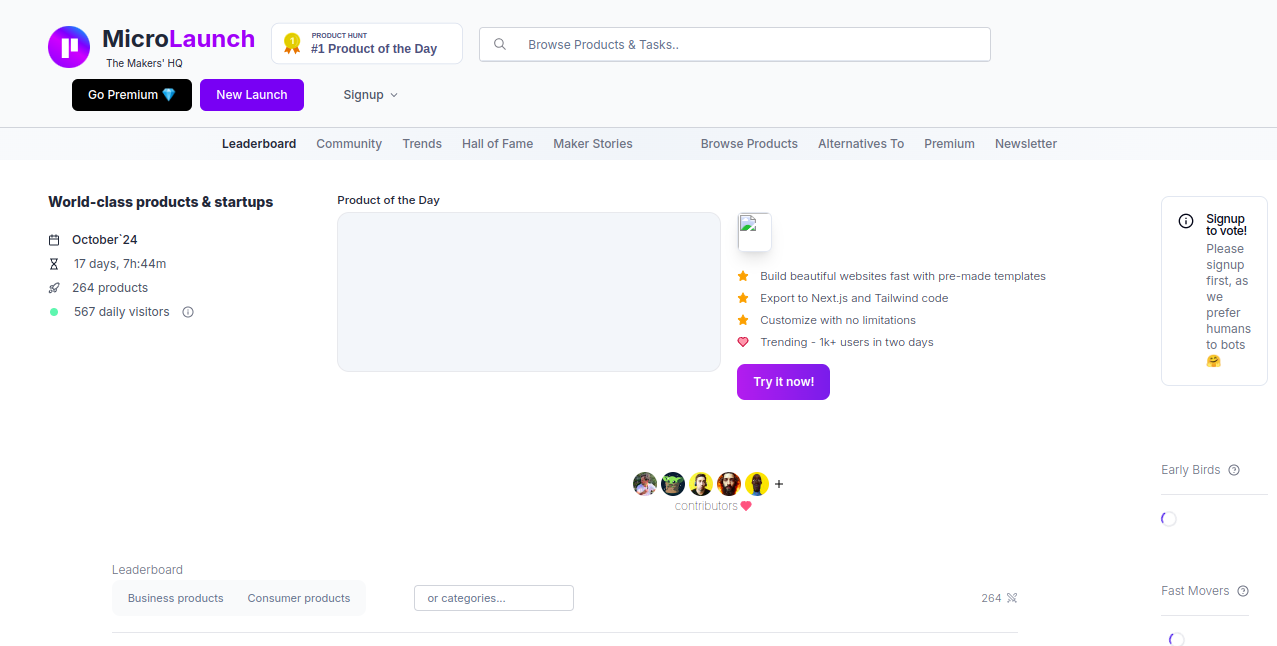1277x646 pixels.
Task: Click the fifth contributor avatar
Action: pos(757,484)
